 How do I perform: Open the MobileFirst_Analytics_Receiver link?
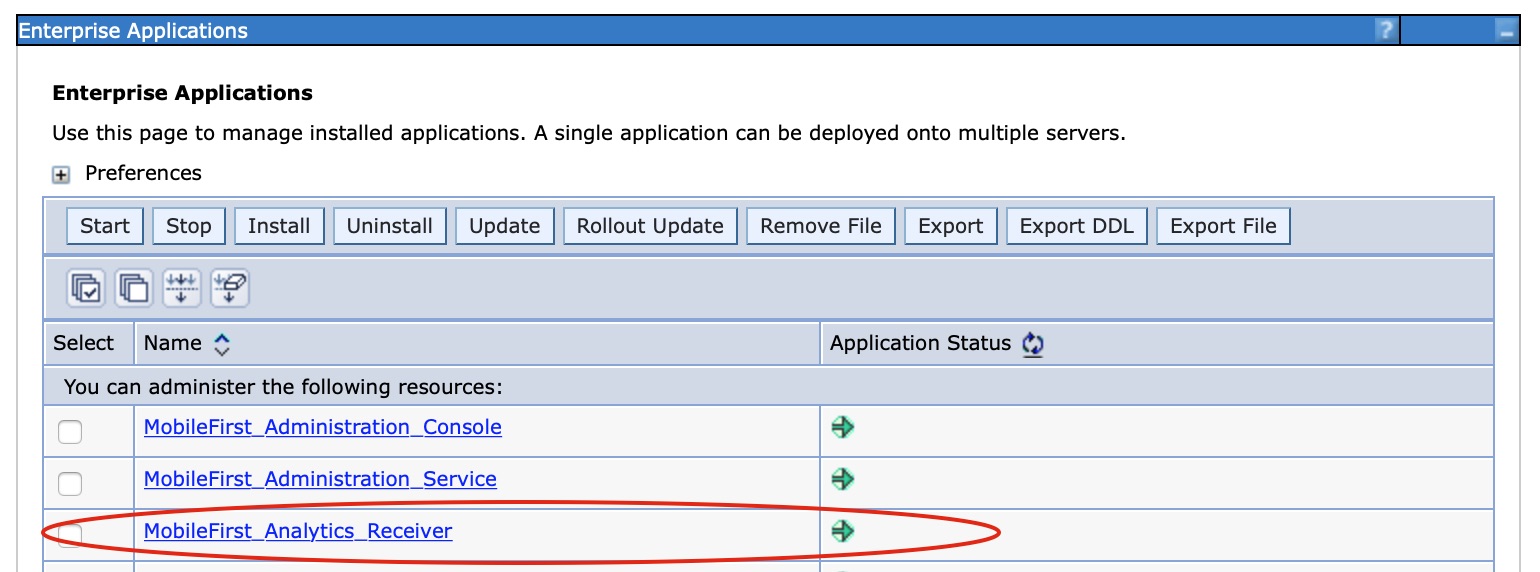tap(298, 531)
